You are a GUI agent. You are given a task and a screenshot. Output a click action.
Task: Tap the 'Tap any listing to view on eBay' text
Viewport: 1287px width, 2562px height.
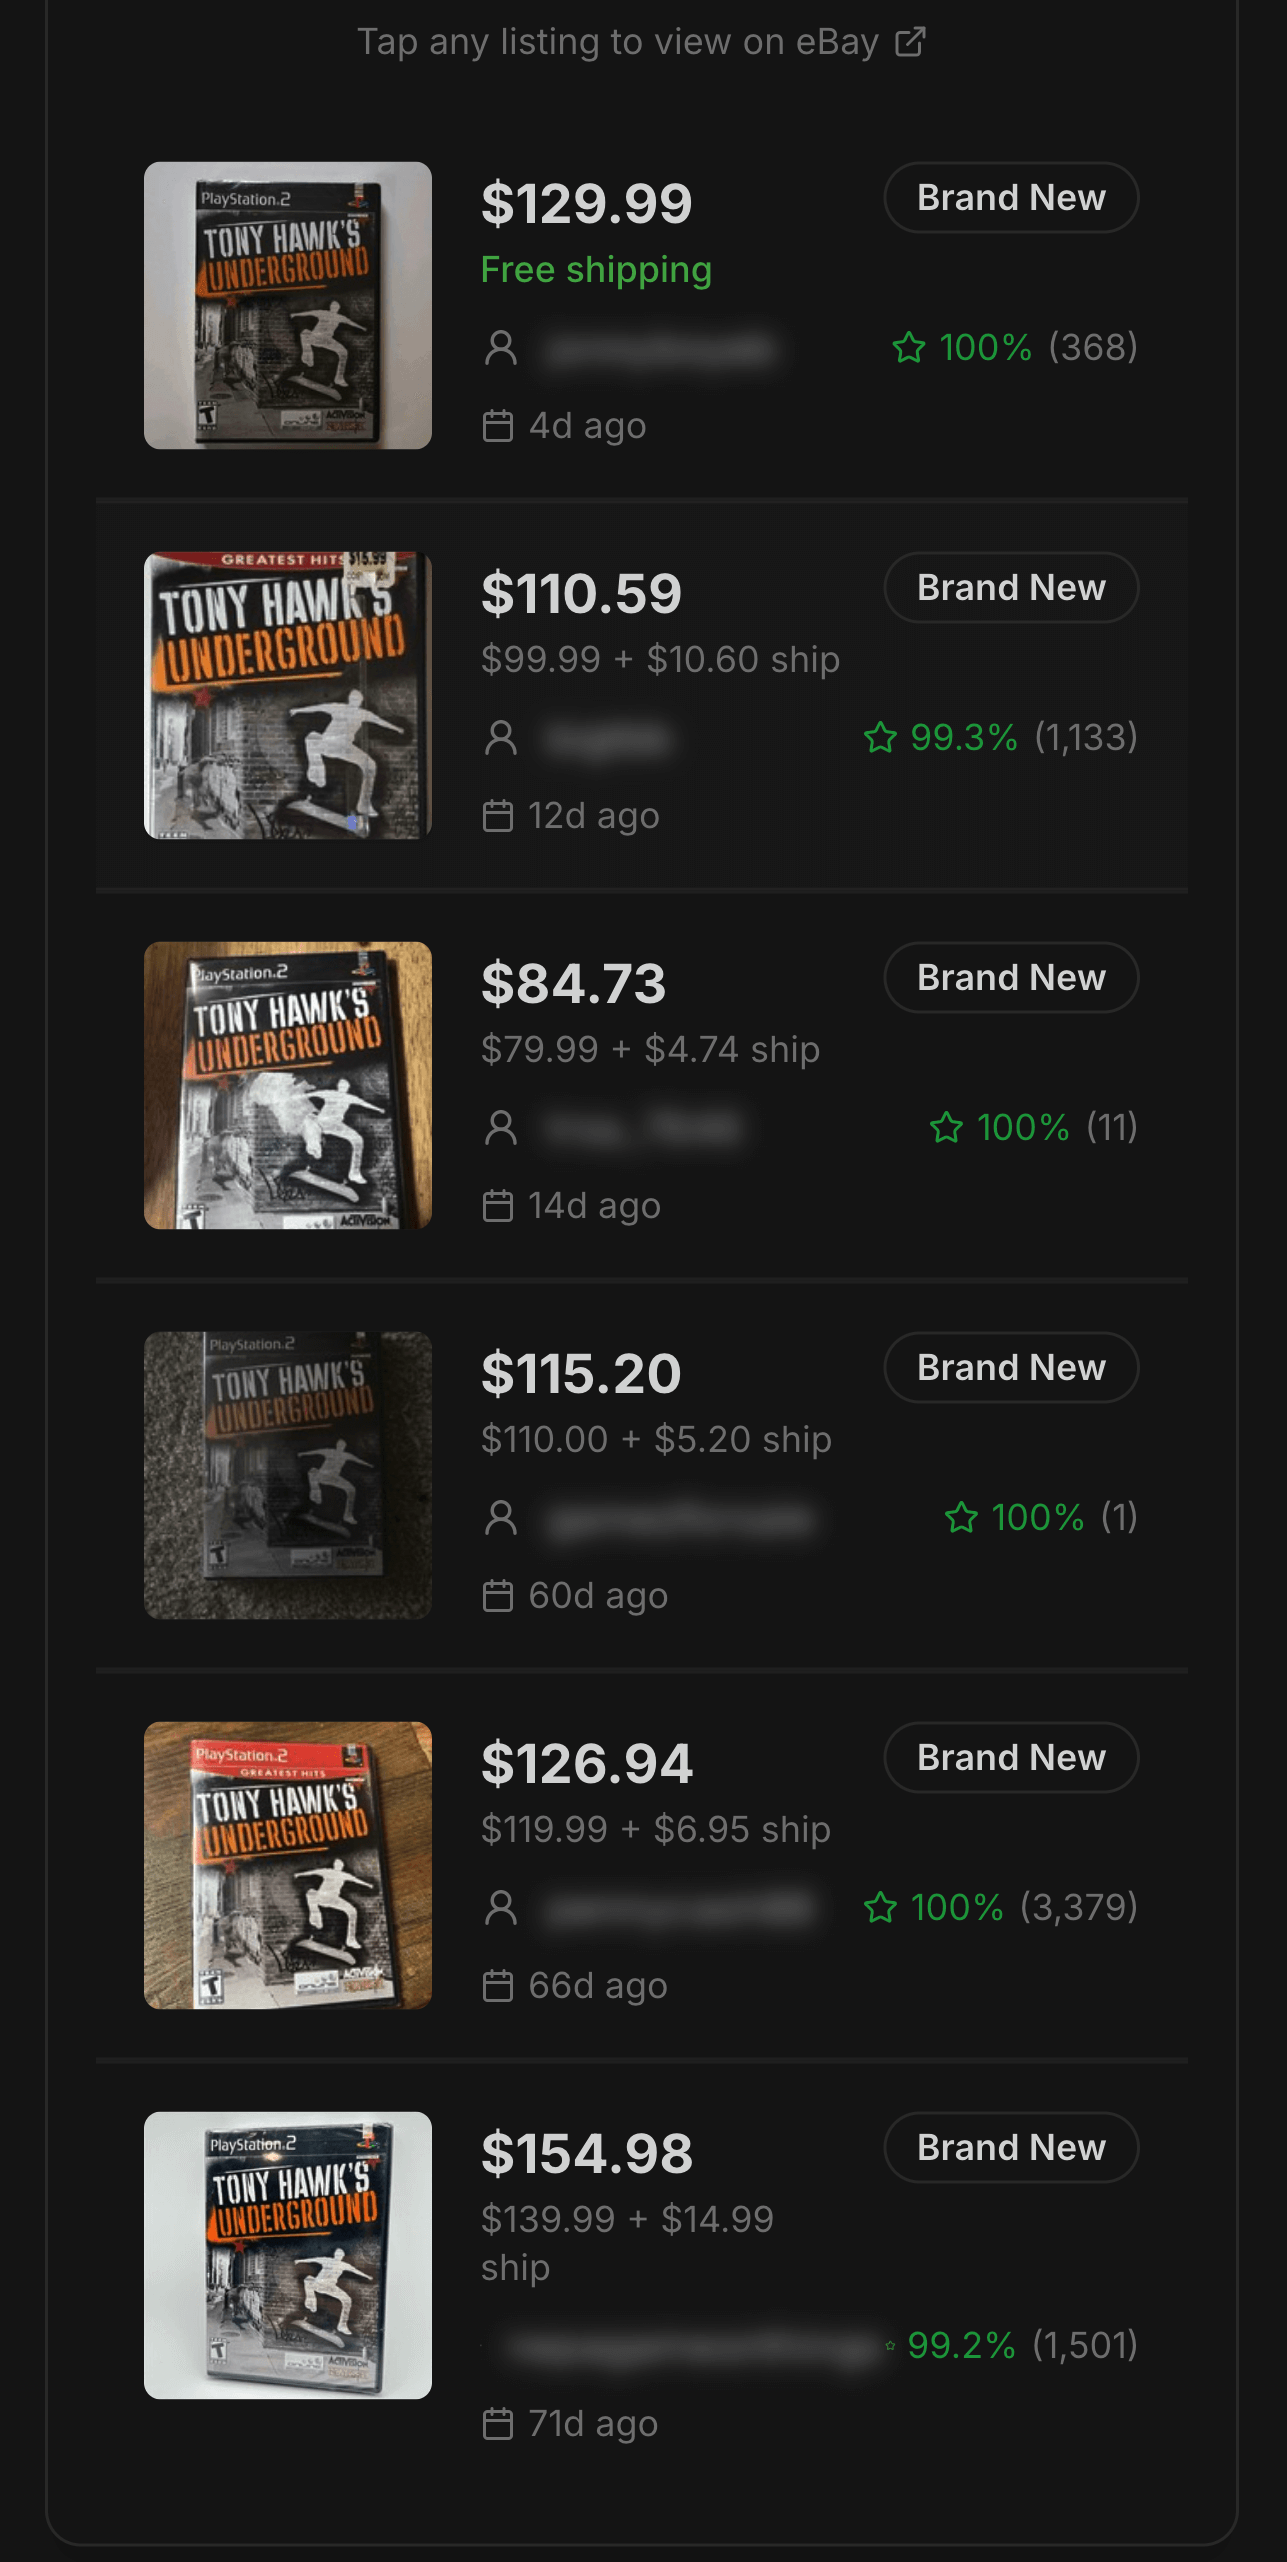[x=617, y=42]
